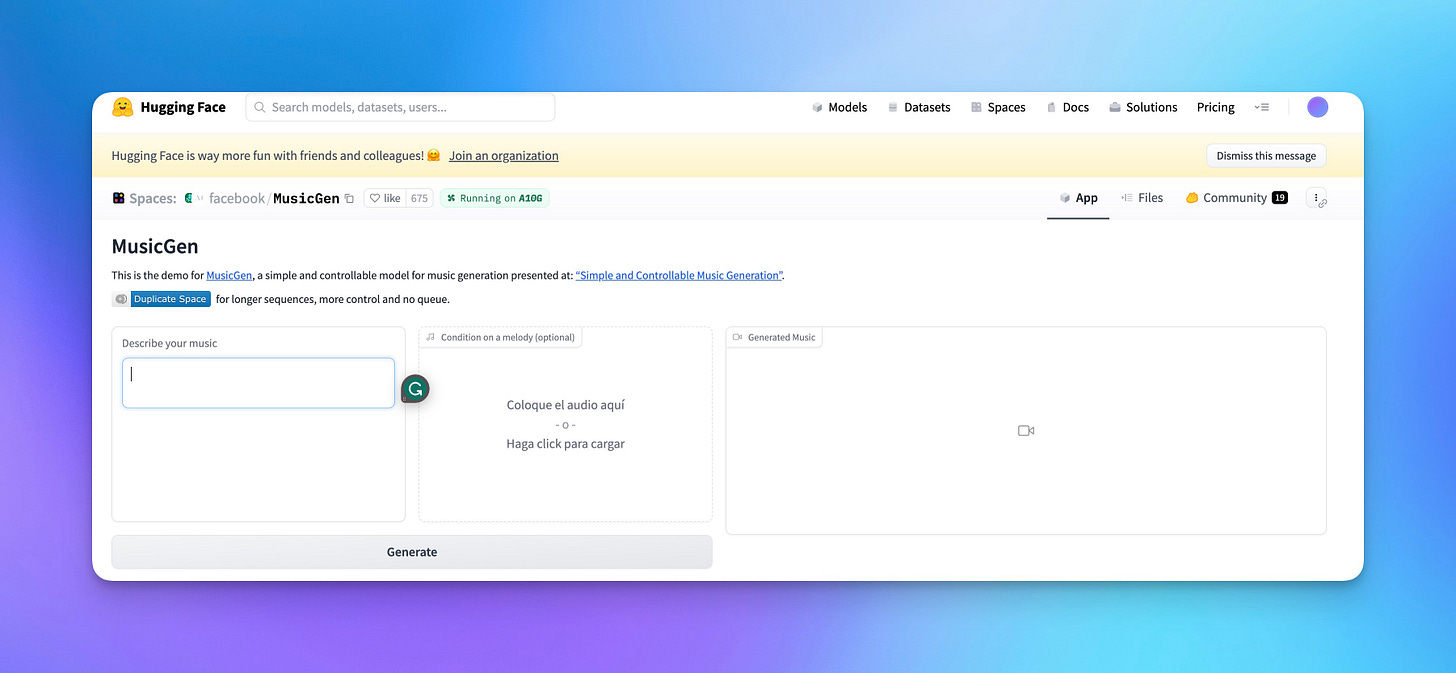Viewport: 1456px width, 673px height.
Task: Switch to the App tab
Action: (1078, 198)
